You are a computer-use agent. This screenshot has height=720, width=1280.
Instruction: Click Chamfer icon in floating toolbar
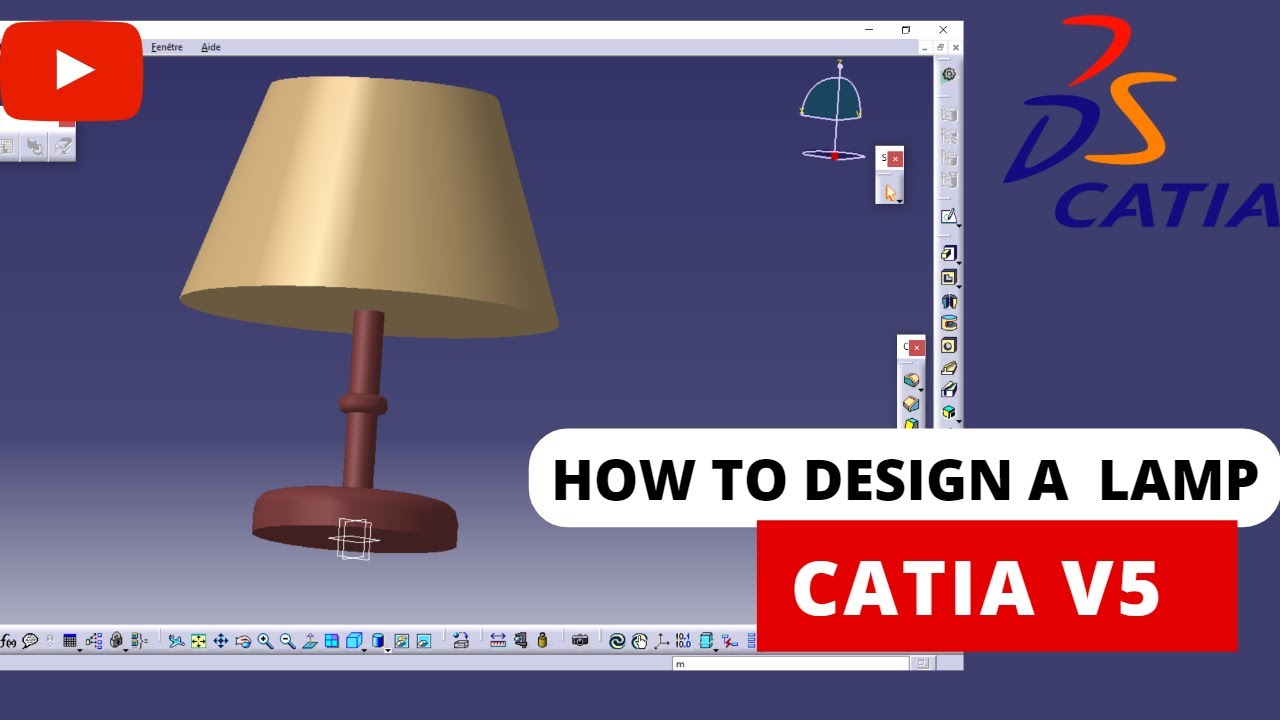coord(911,404)
